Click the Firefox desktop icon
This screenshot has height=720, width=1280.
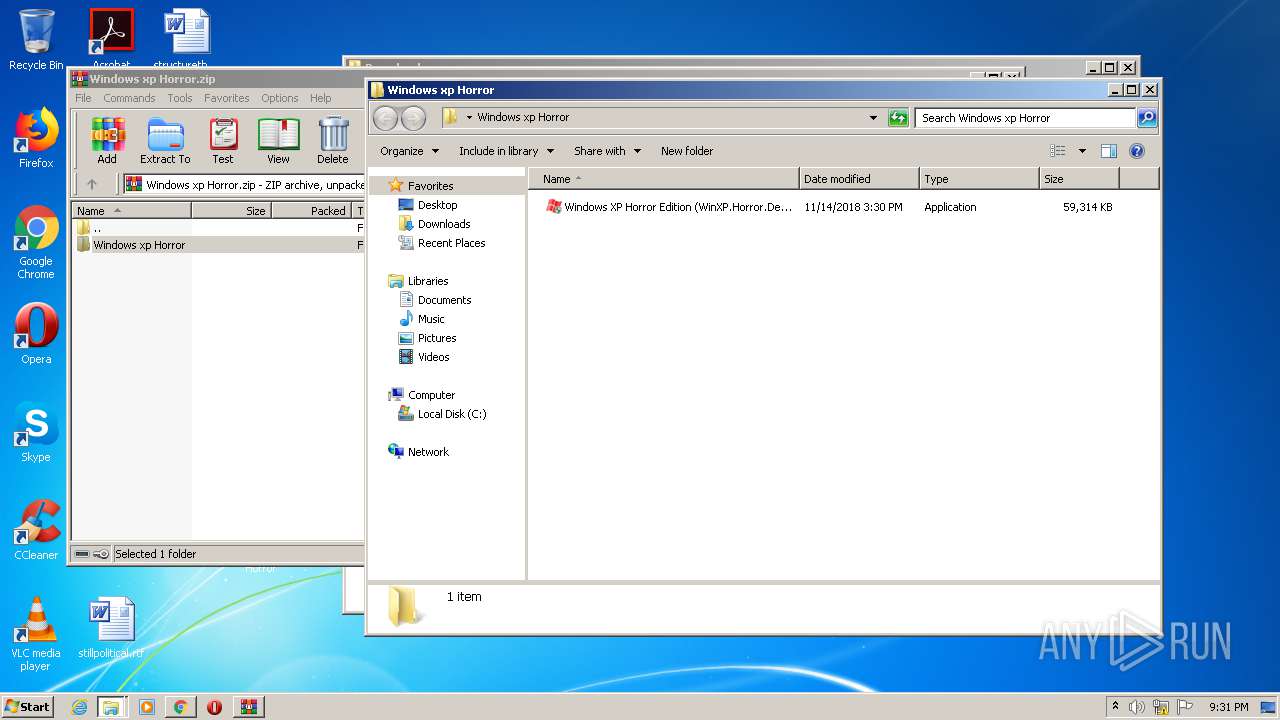tap(36, 138)
